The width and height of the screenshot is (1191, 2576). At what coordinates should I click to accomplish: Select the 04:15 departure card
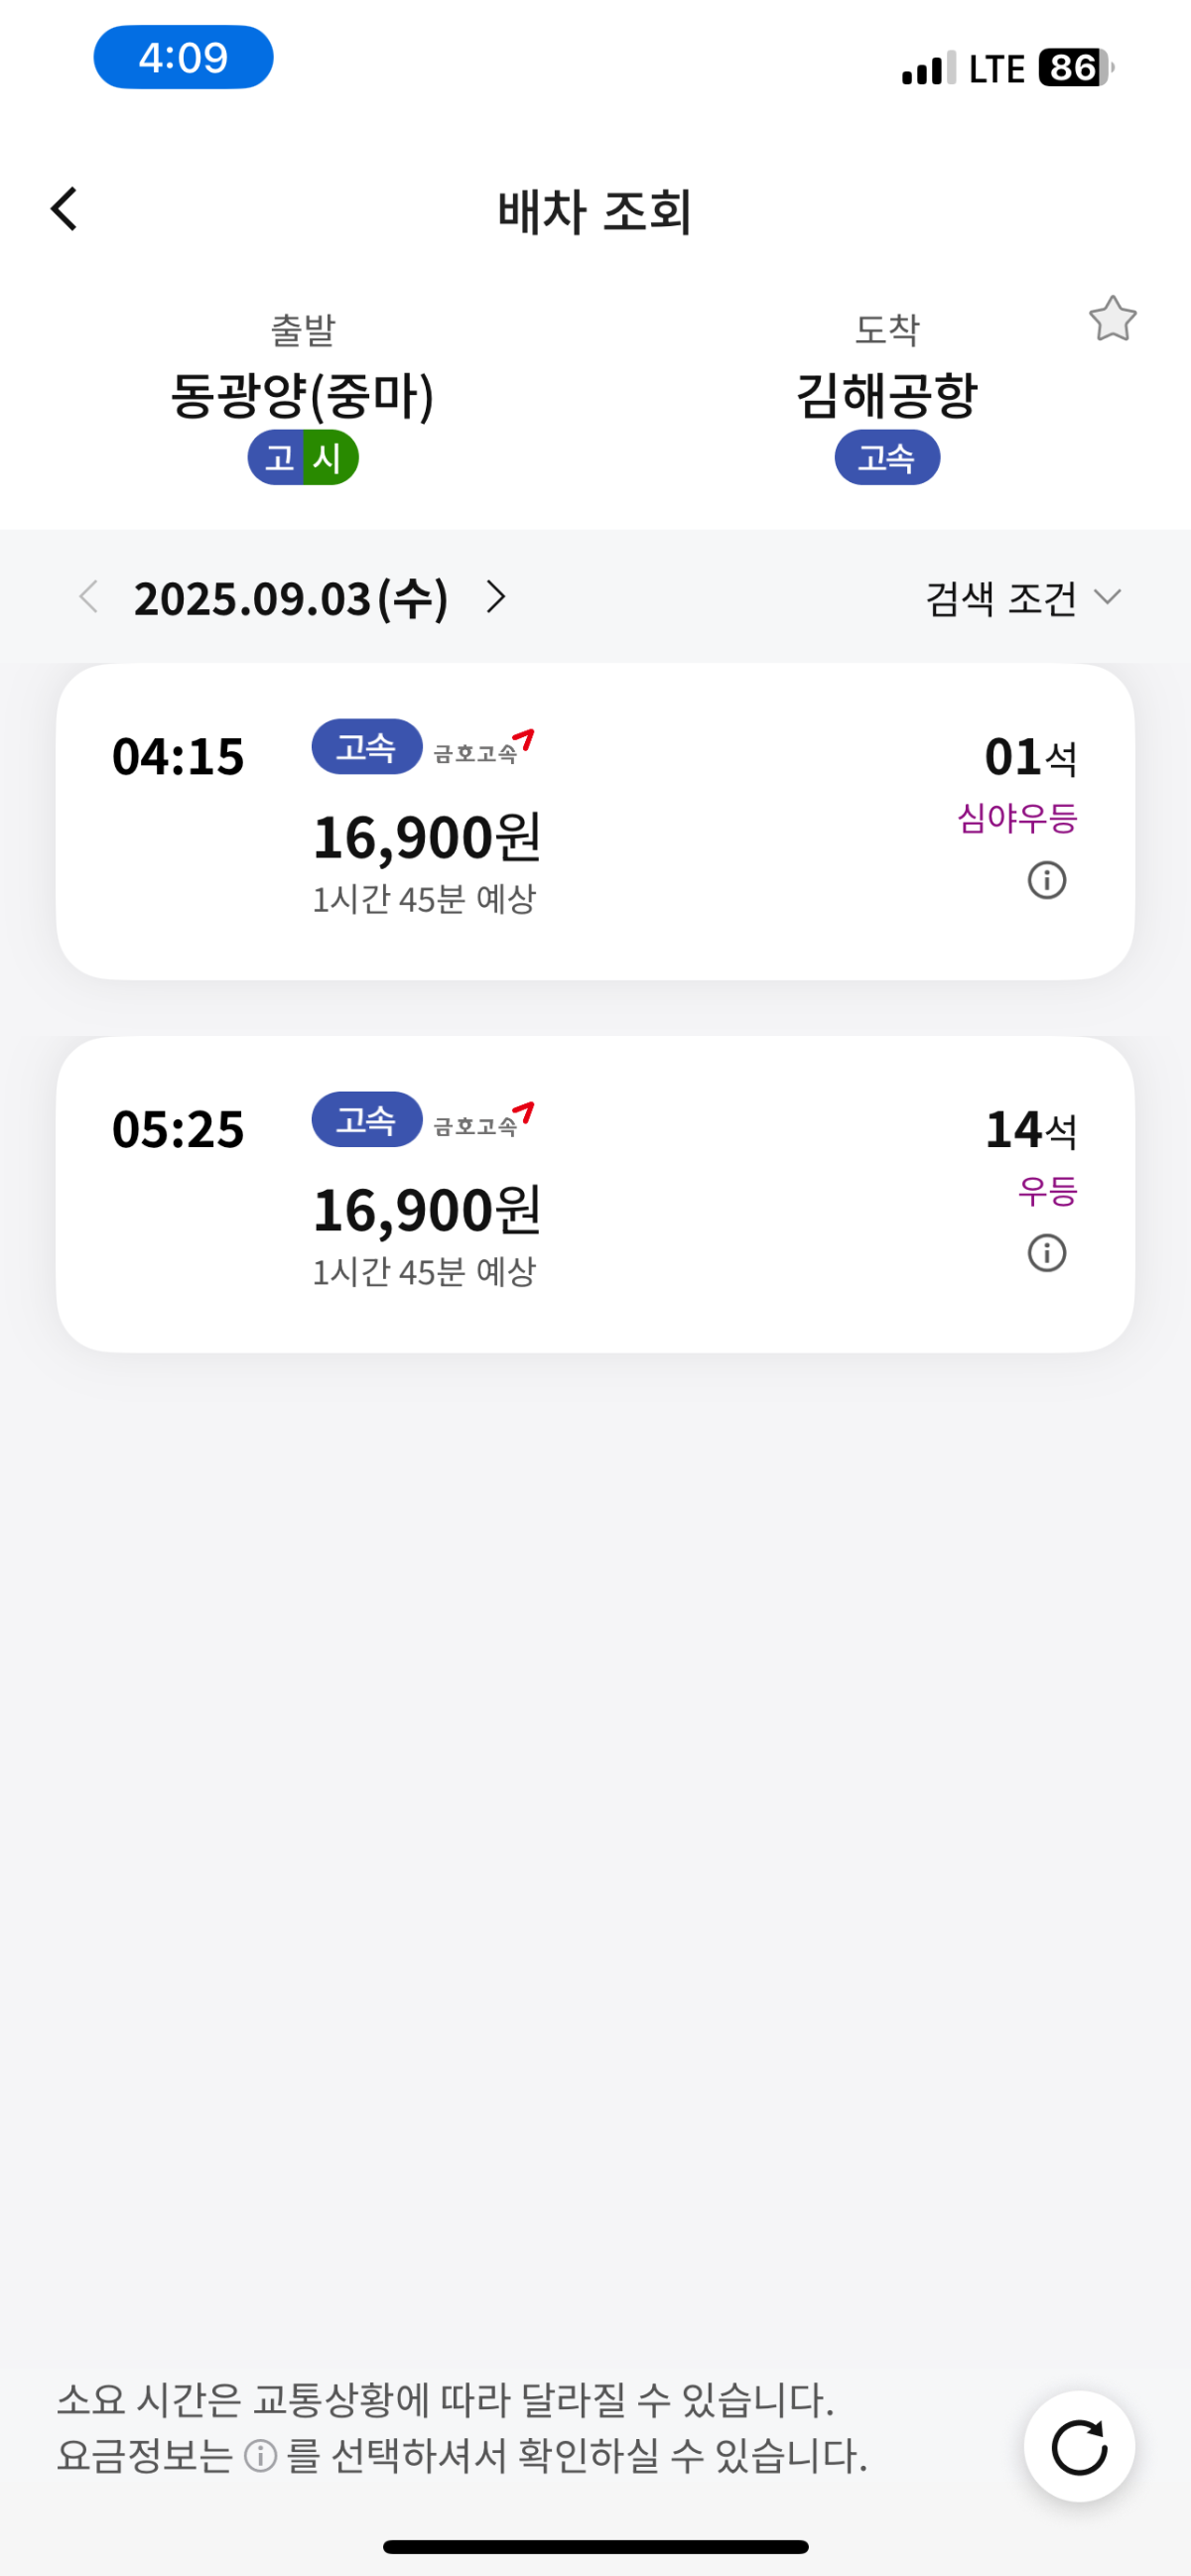coord(595,821)
